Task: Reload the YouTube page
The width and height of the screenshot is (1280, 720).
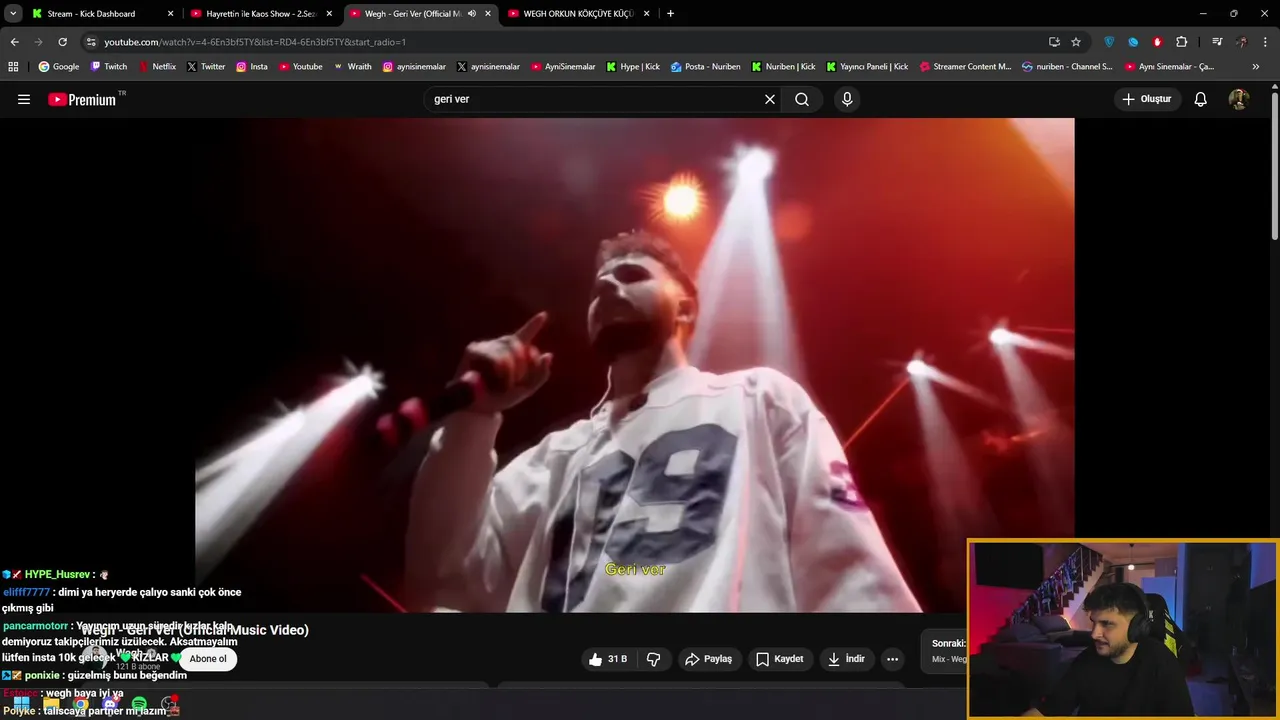Action: [x=62, y=42]
